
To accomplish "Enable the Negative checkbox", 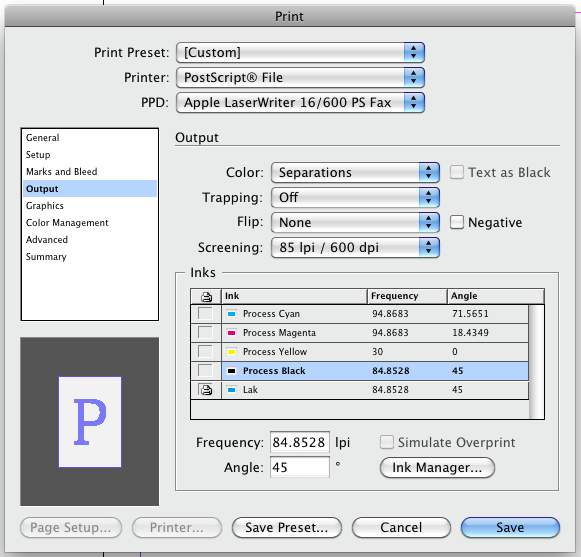I will pyautogui.click(x=456, y=222).
